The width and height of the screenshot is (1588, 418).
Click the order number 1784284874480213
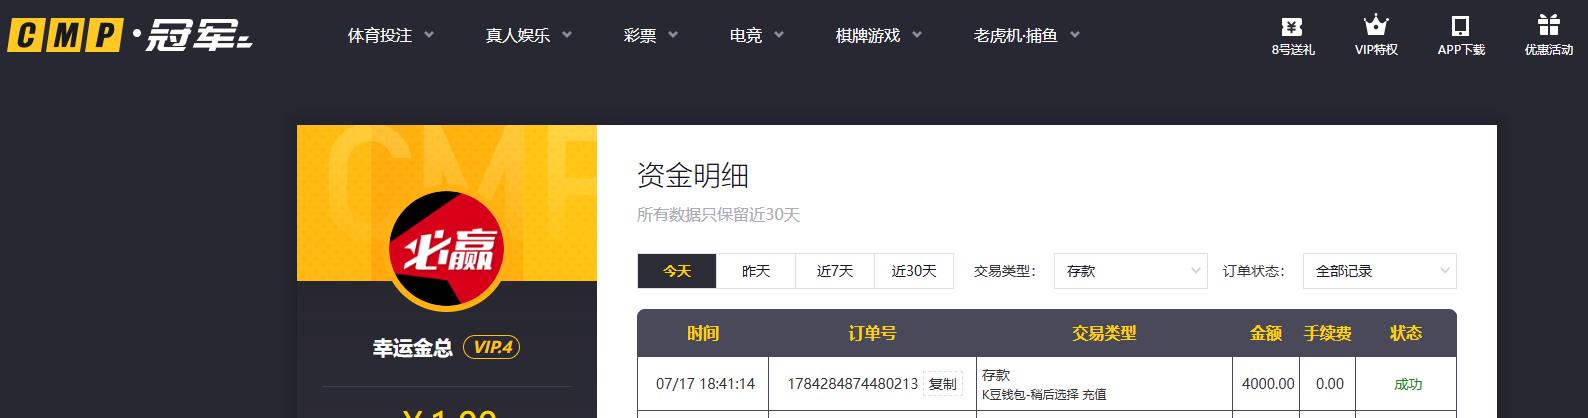pyautogui.click(x=853, y=384)
